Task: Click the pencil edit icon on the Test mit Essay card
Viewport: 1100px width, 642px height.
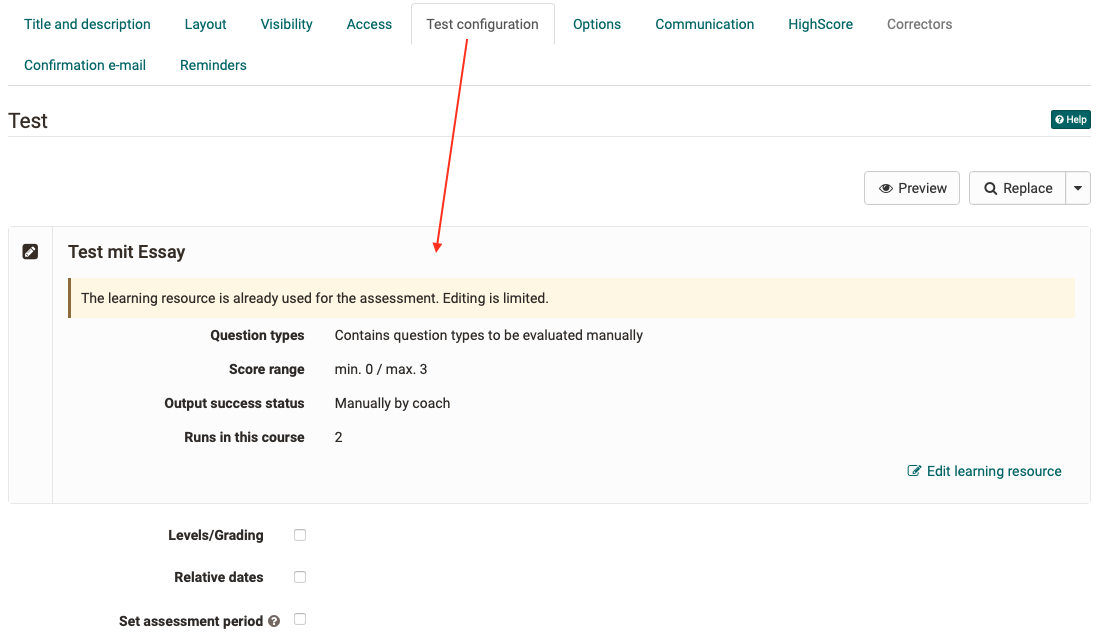Action: 30,251
